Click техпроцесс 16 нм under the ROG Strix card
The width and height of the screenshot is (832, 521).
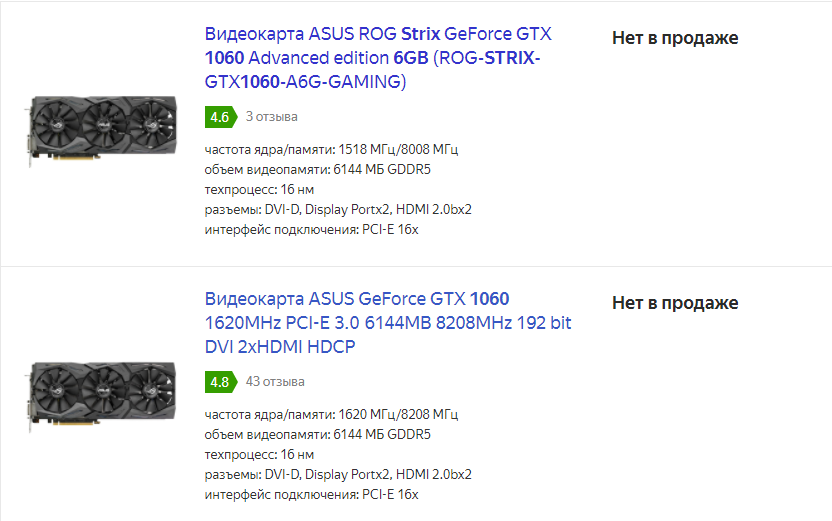coord(259,189)
